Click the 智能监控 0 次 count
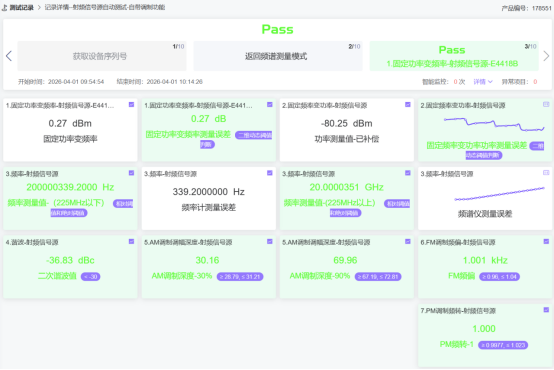 [459, 82]
